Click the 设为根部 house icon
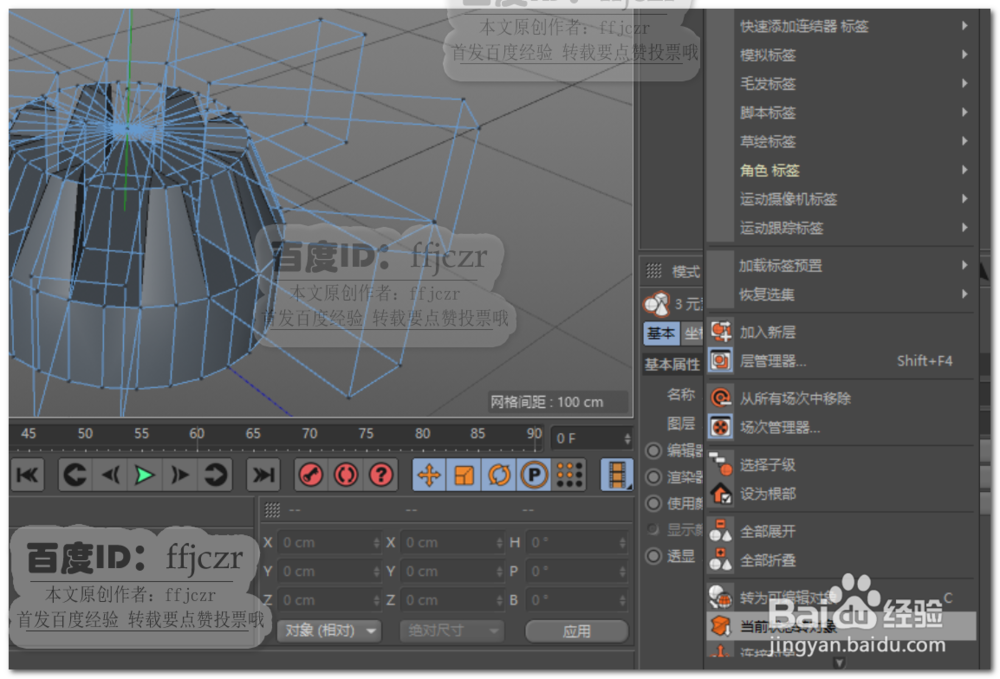Screen dimensions: 1000x679 [x=721, y=493]
